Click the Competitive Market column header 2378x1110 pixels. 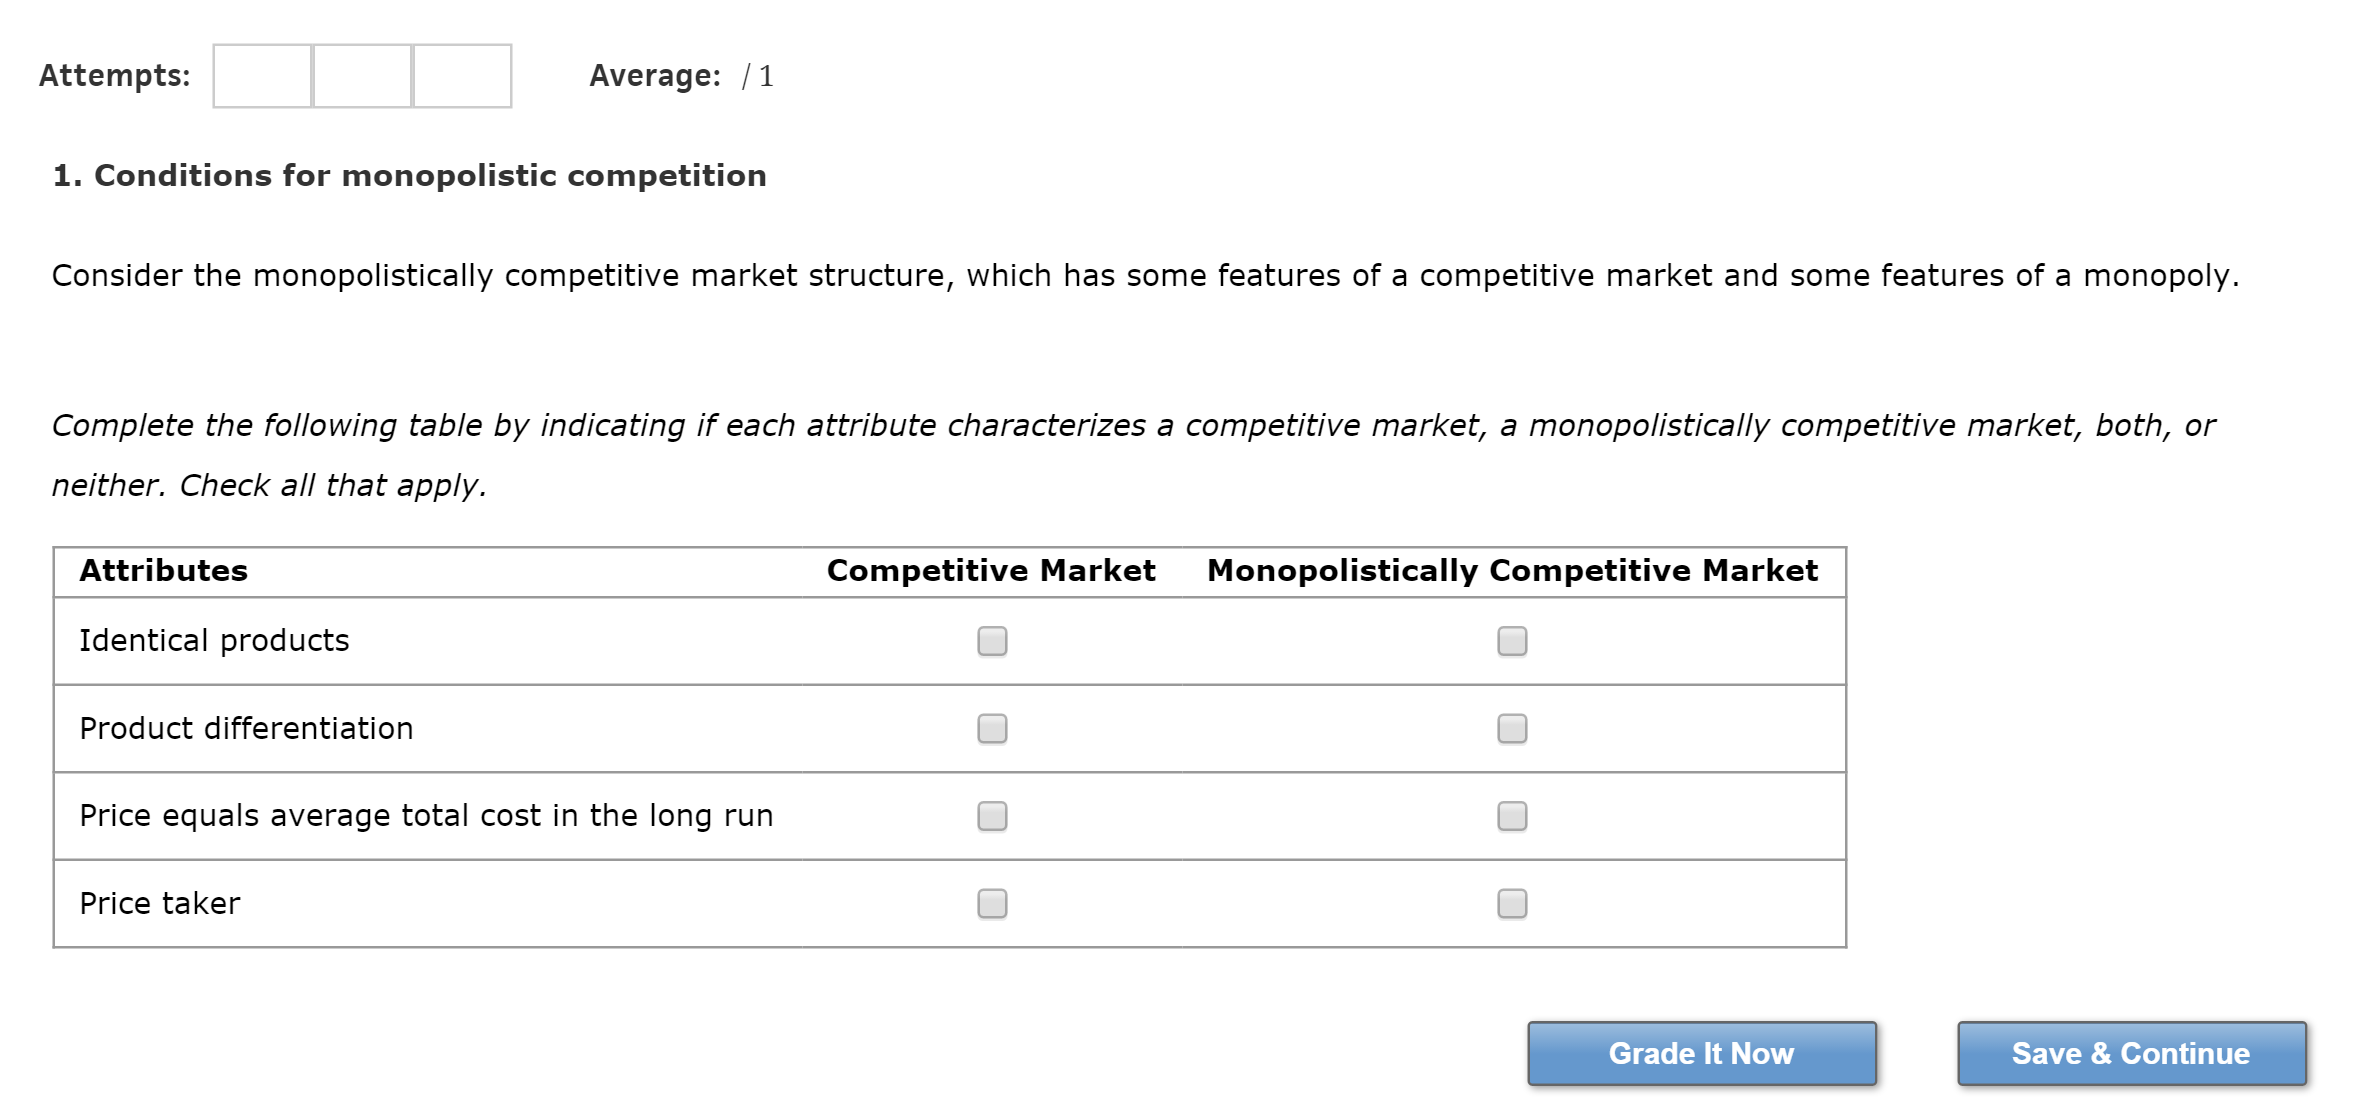coord(991,571)
